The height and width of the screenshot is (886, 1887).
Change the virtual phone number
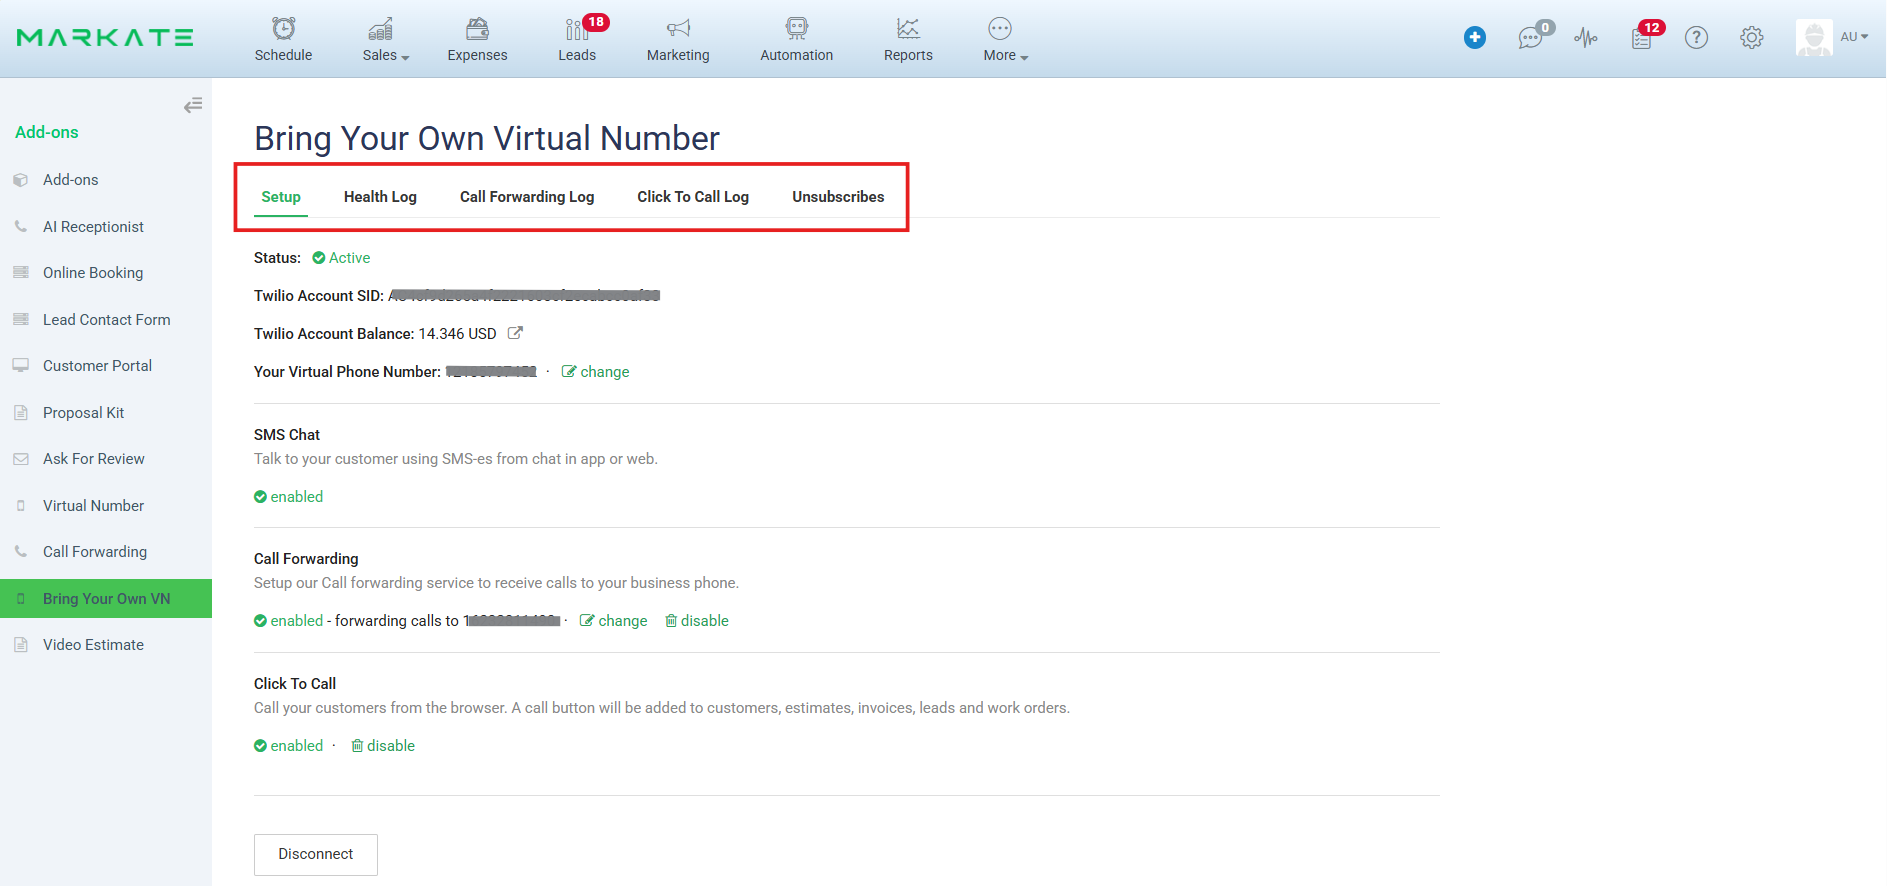(596, 372)
